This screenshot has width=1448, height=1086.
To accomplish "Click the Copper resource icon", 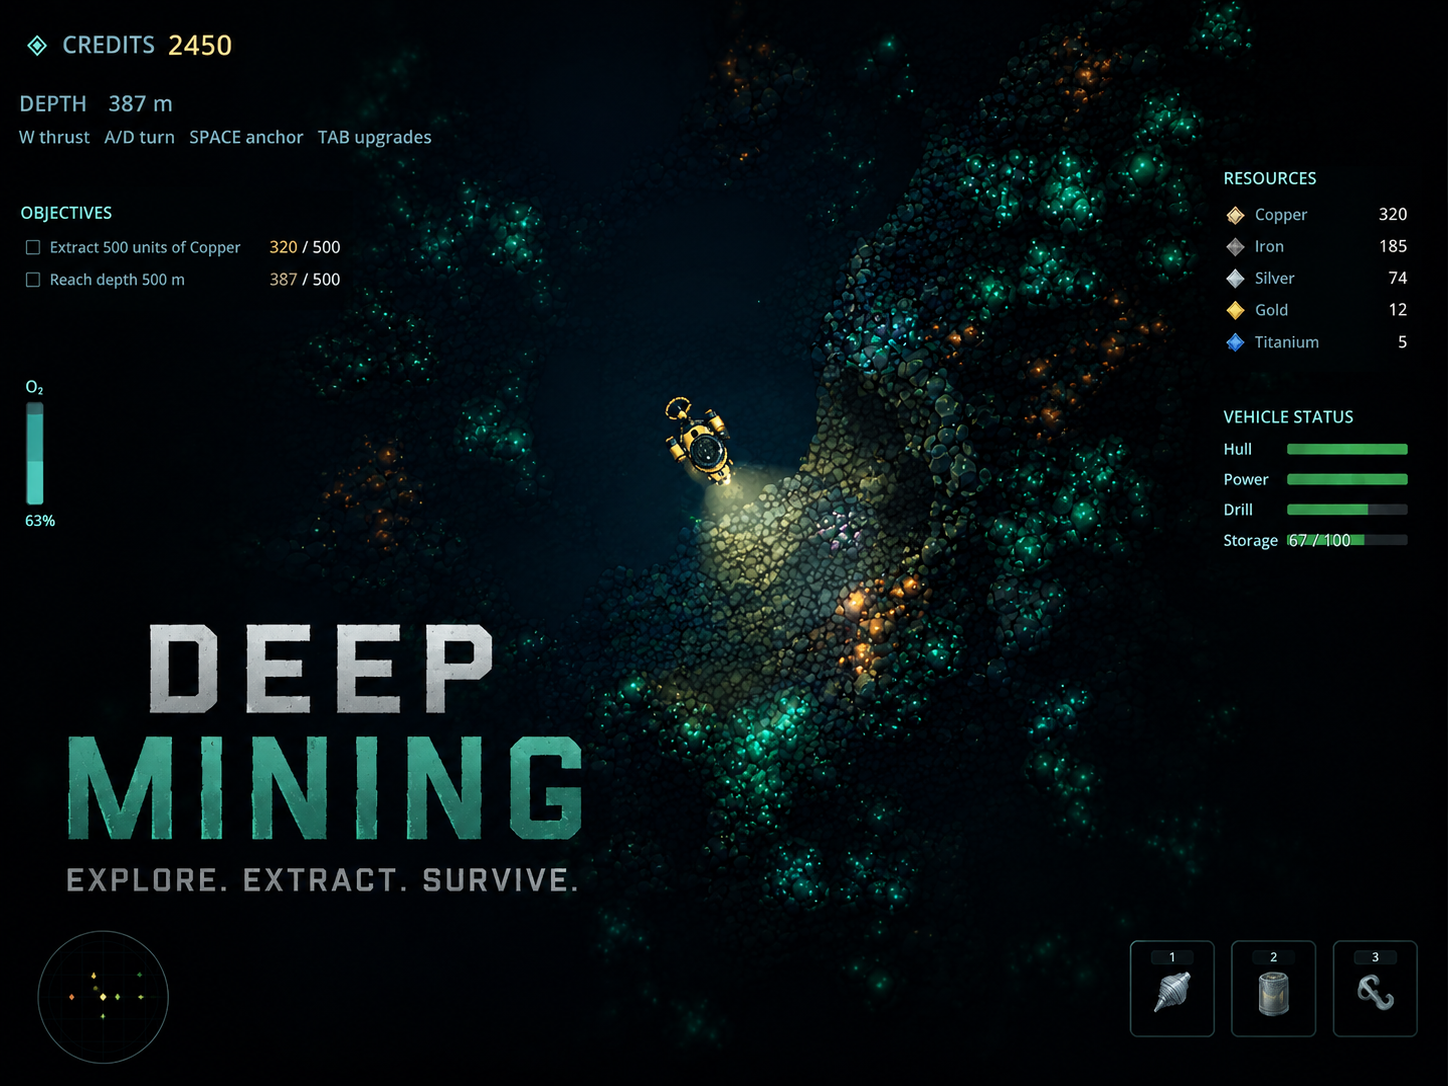I will click(x=1235, y=215).
